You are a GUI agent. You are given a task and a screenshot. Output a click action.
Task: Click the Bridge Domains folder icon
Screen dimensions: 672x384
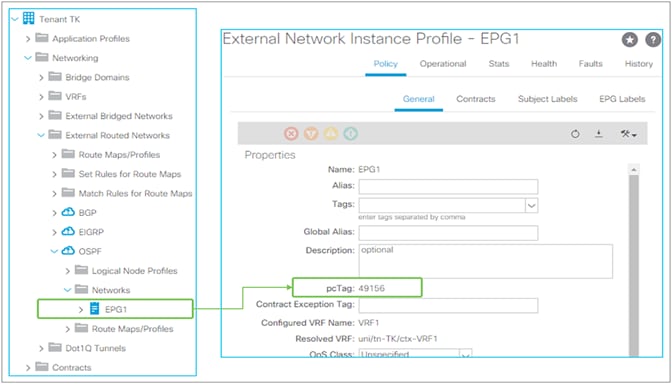[x=55, y=77]
